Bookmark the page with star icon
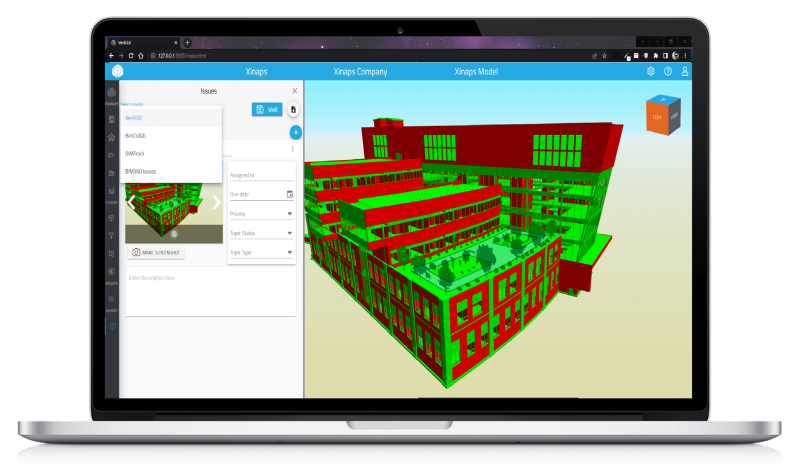This screenshot has width=800, height=467. pos(604,56)
